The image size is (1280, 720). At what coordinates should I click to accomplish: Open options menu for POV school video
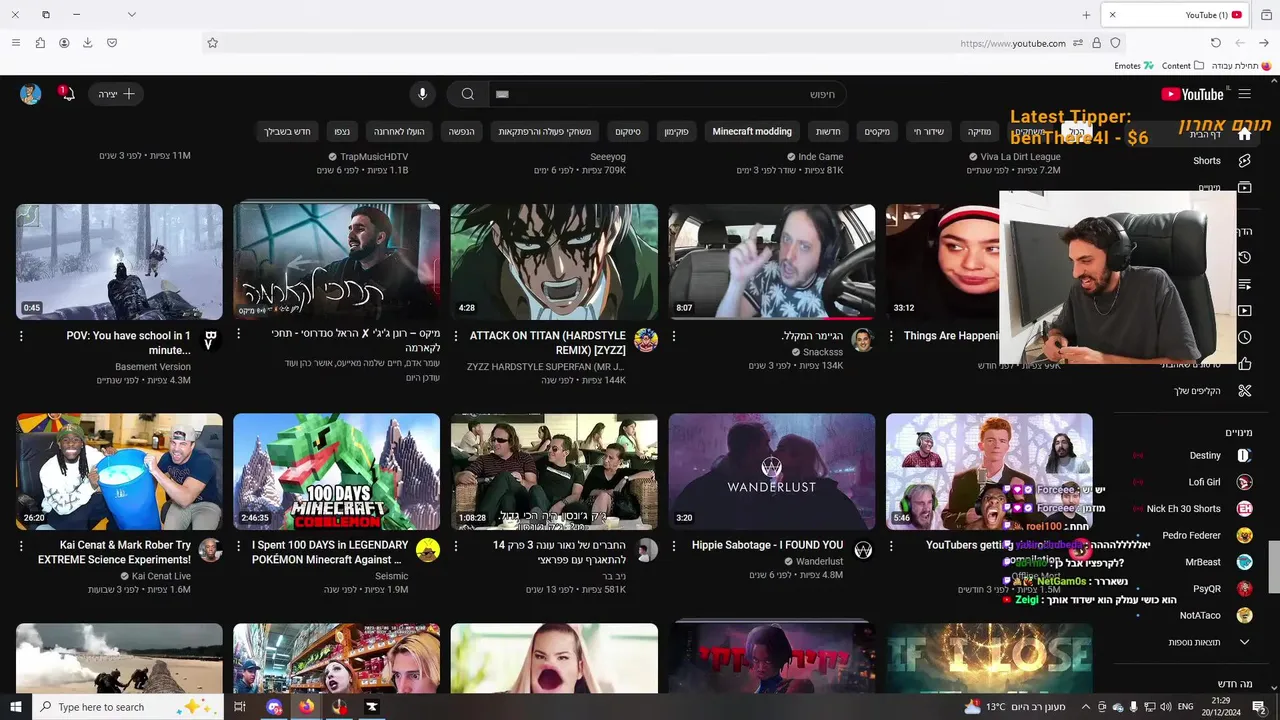pos(21,337)
